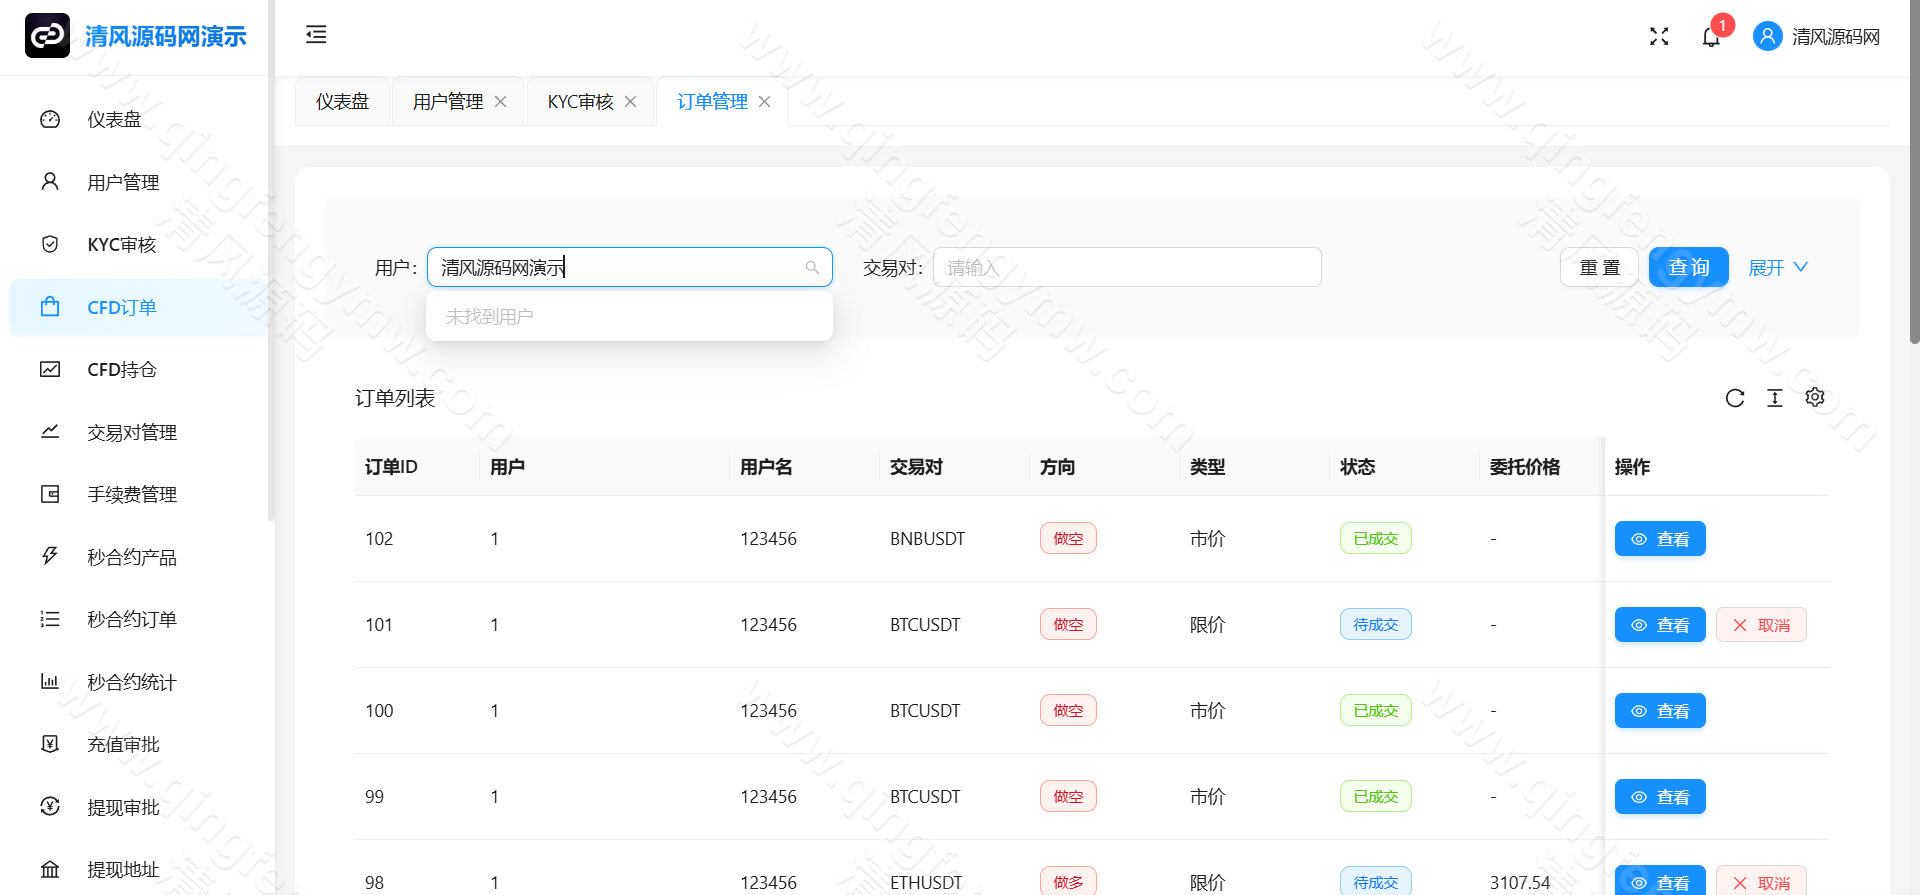Close the KYC审核 tab
Screen dimensions: 1920x895
[631, 102]
